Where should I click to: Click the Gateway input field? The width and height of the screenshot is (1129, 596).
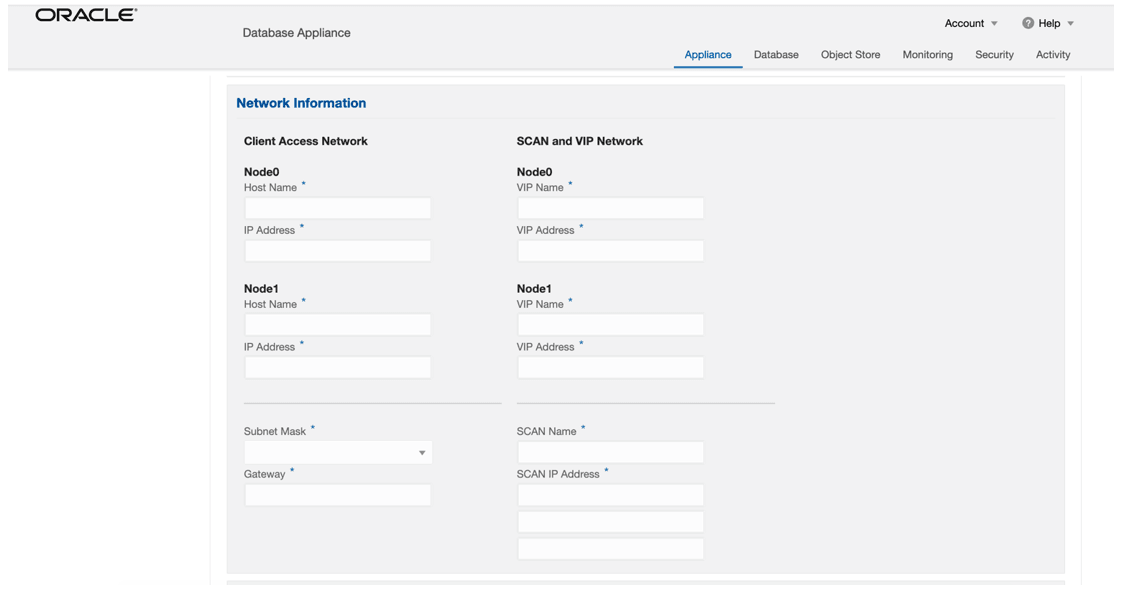point(337,494)
